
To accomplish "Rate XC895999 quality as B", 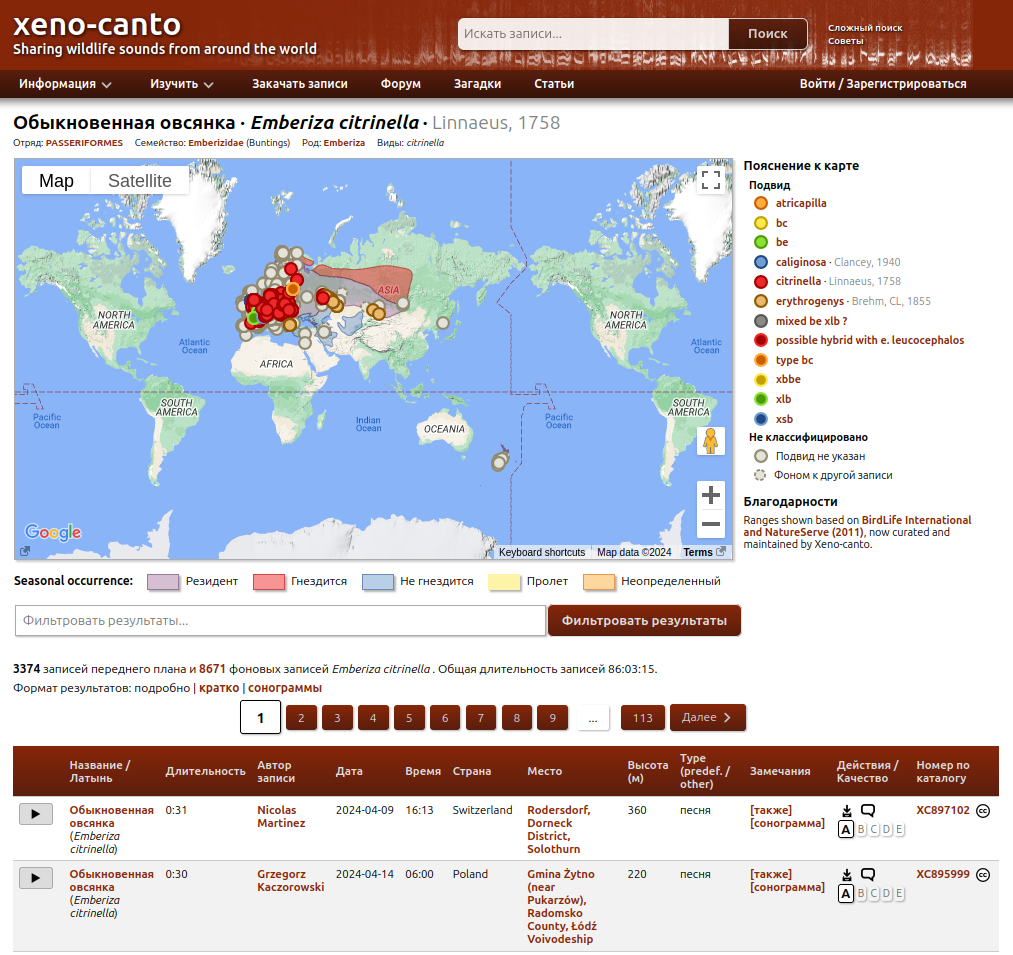I will pyautogui.click(x=861, y=894).
